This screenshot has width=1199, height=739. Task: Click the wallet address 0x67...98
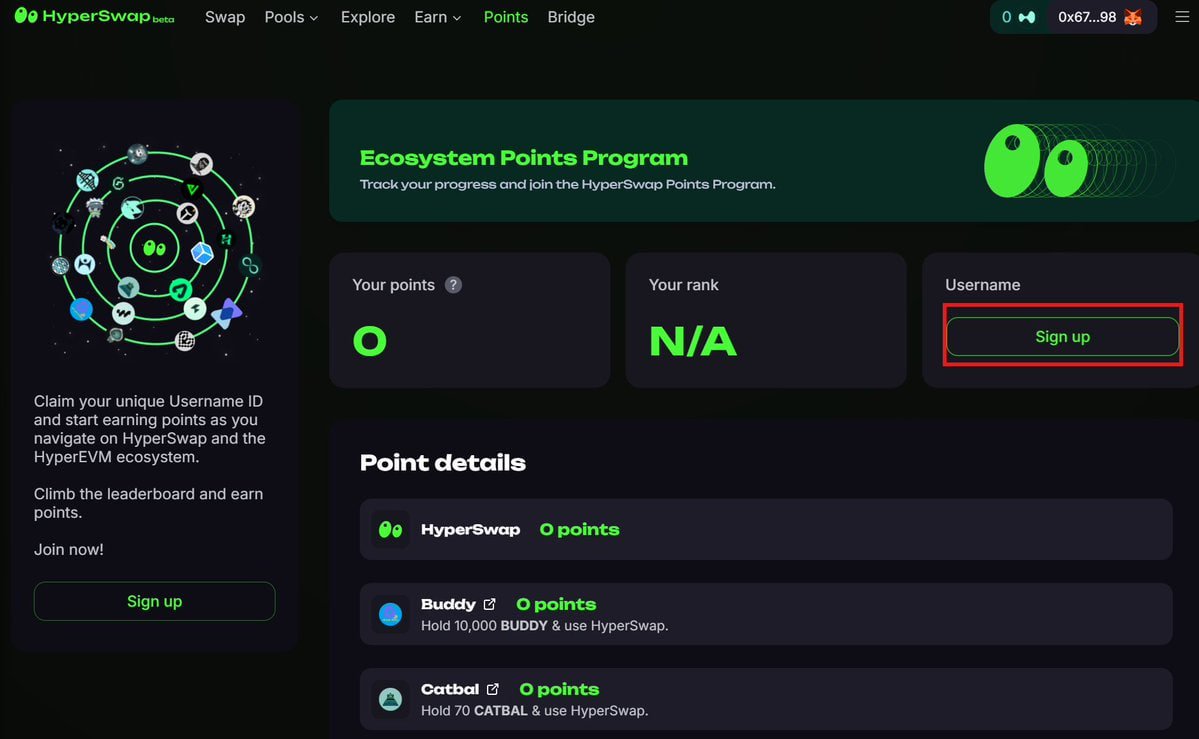point(1087,17)
